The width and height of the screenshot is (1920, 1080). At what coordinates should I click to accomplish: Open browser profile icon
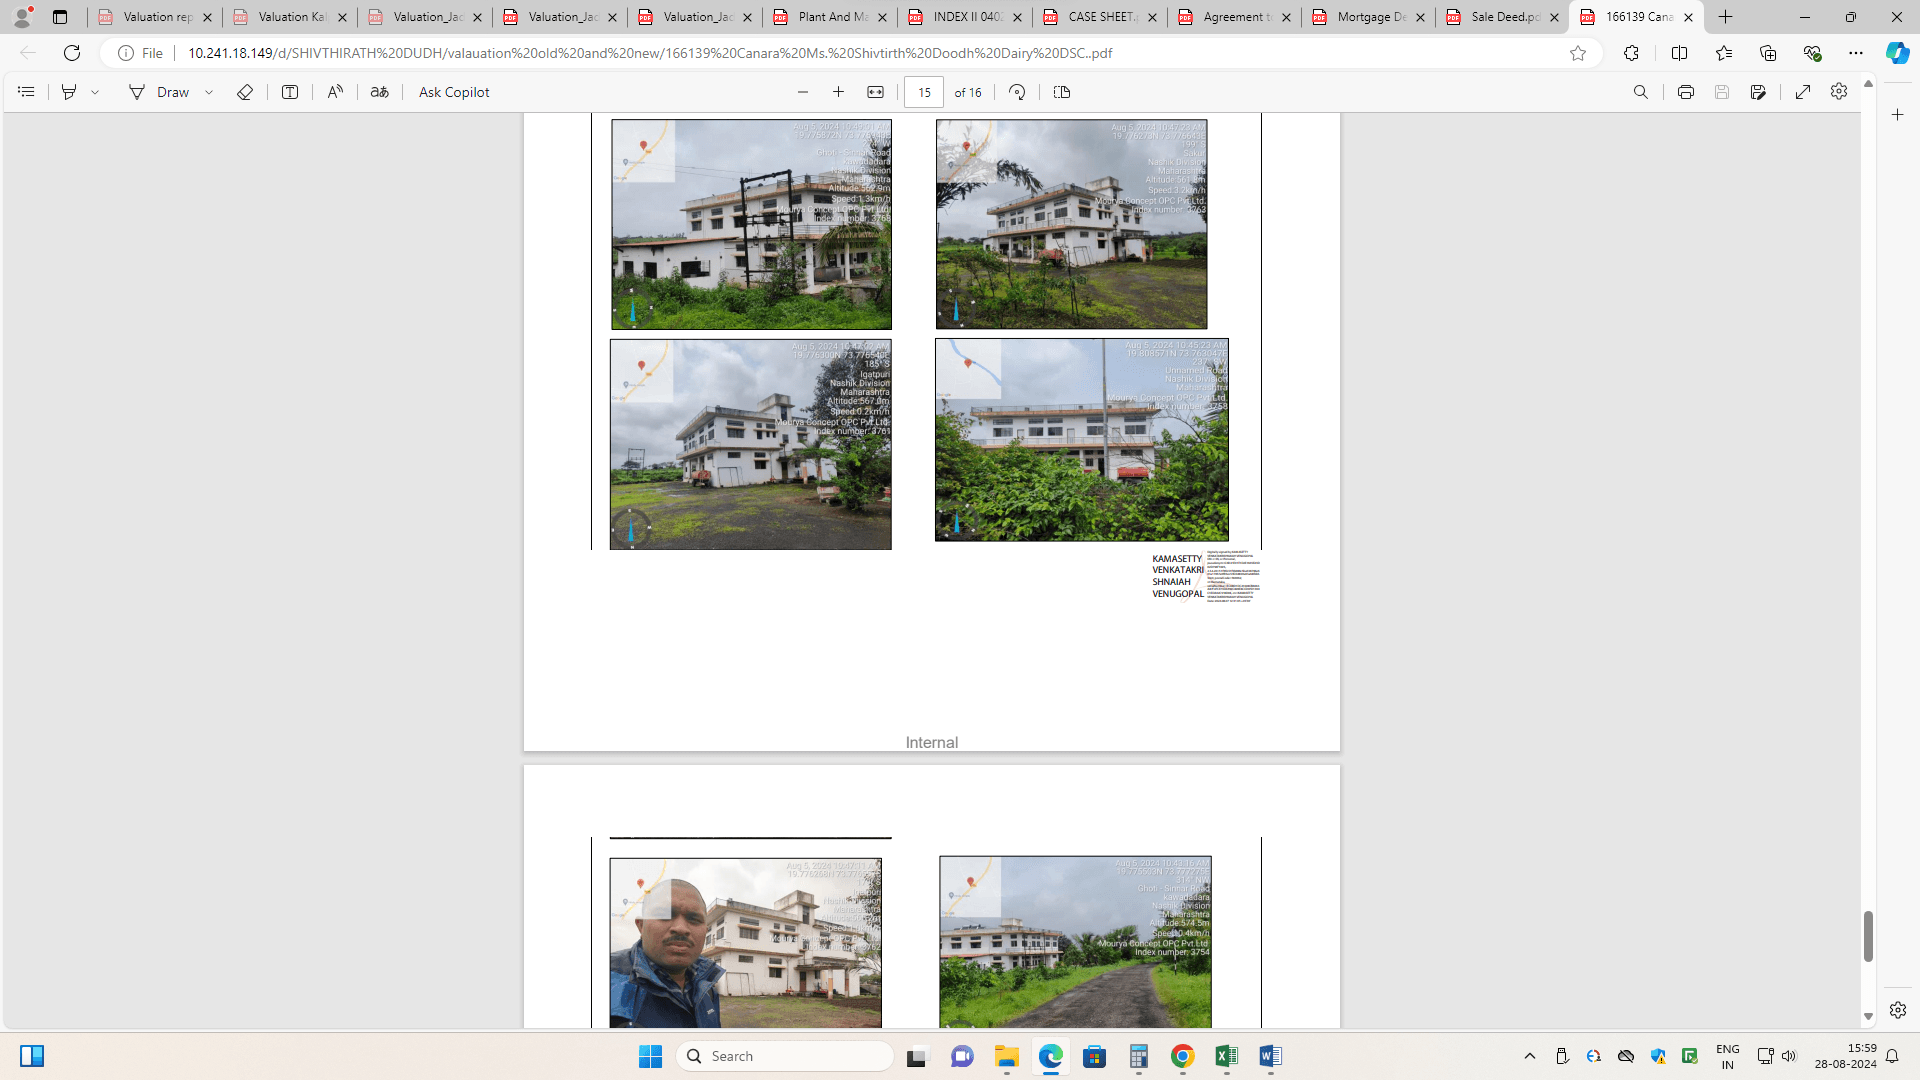coord(22,17)
